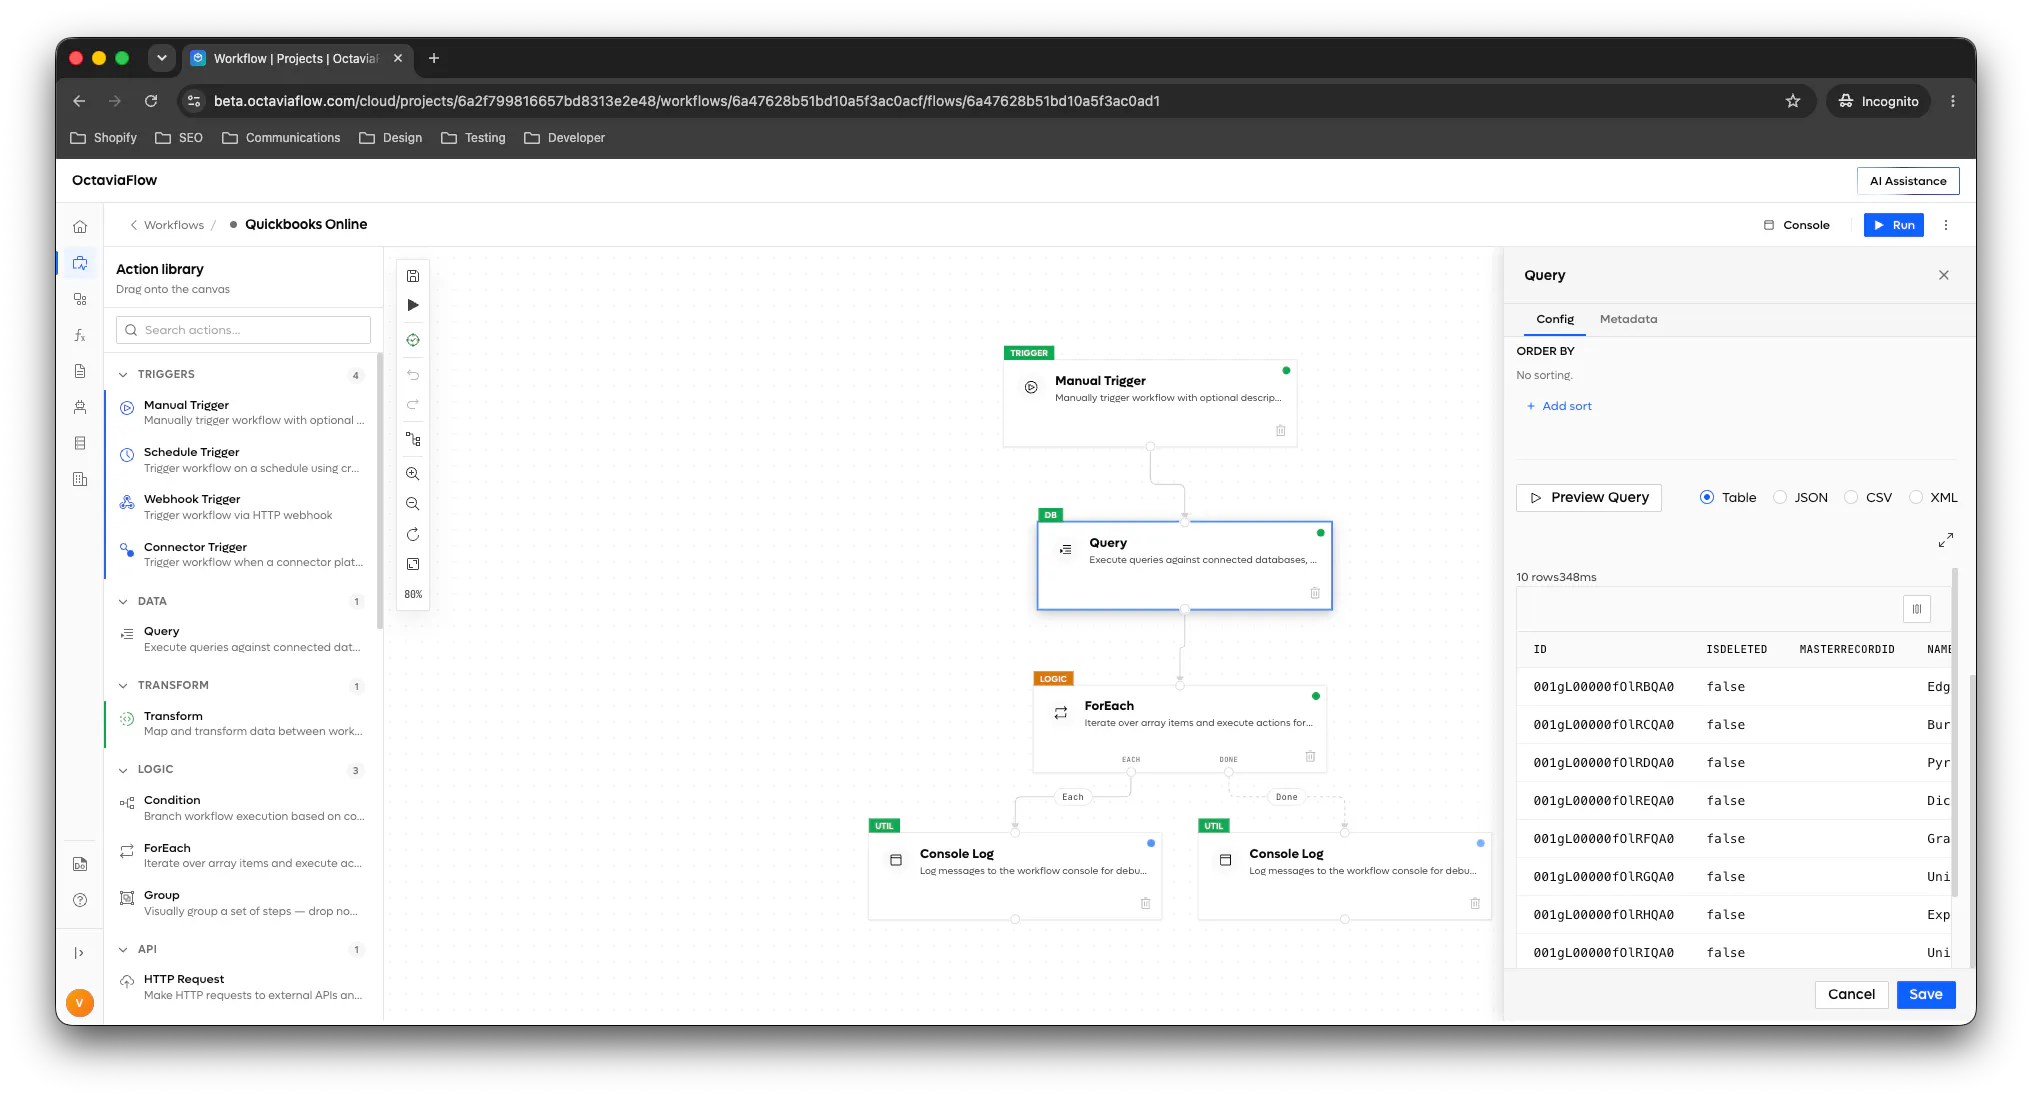This screenshot has height=1099, width=2032.
Task: Click the auto-layout tree icon in the canvas toolbar
Action: (x=413, y=439)
